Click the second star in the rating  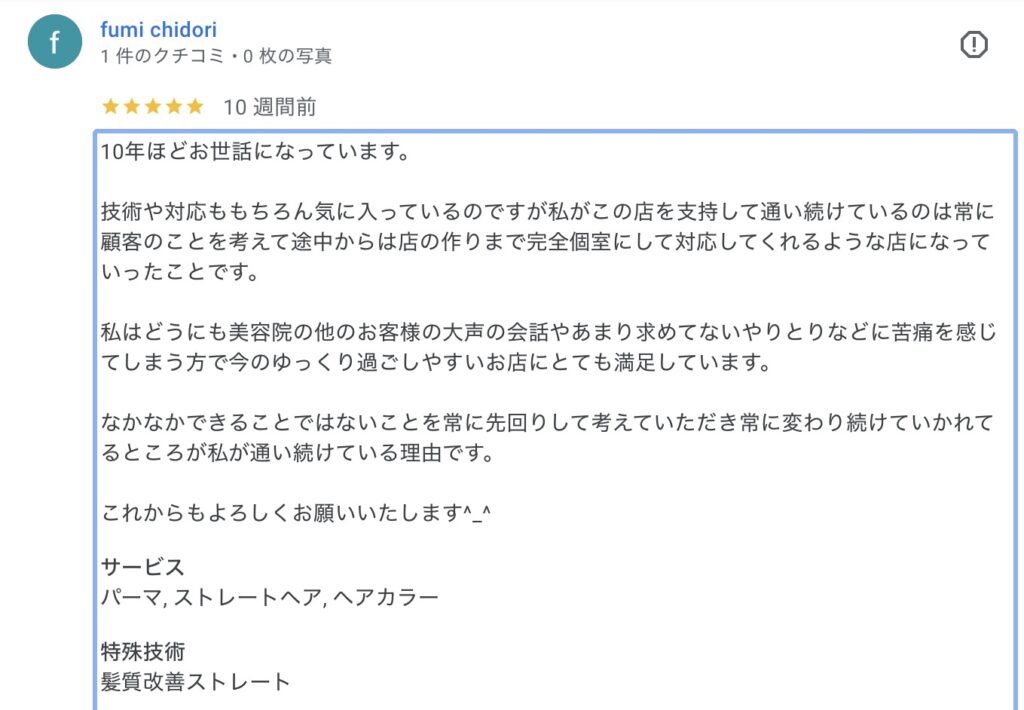(x=131, y=106)
